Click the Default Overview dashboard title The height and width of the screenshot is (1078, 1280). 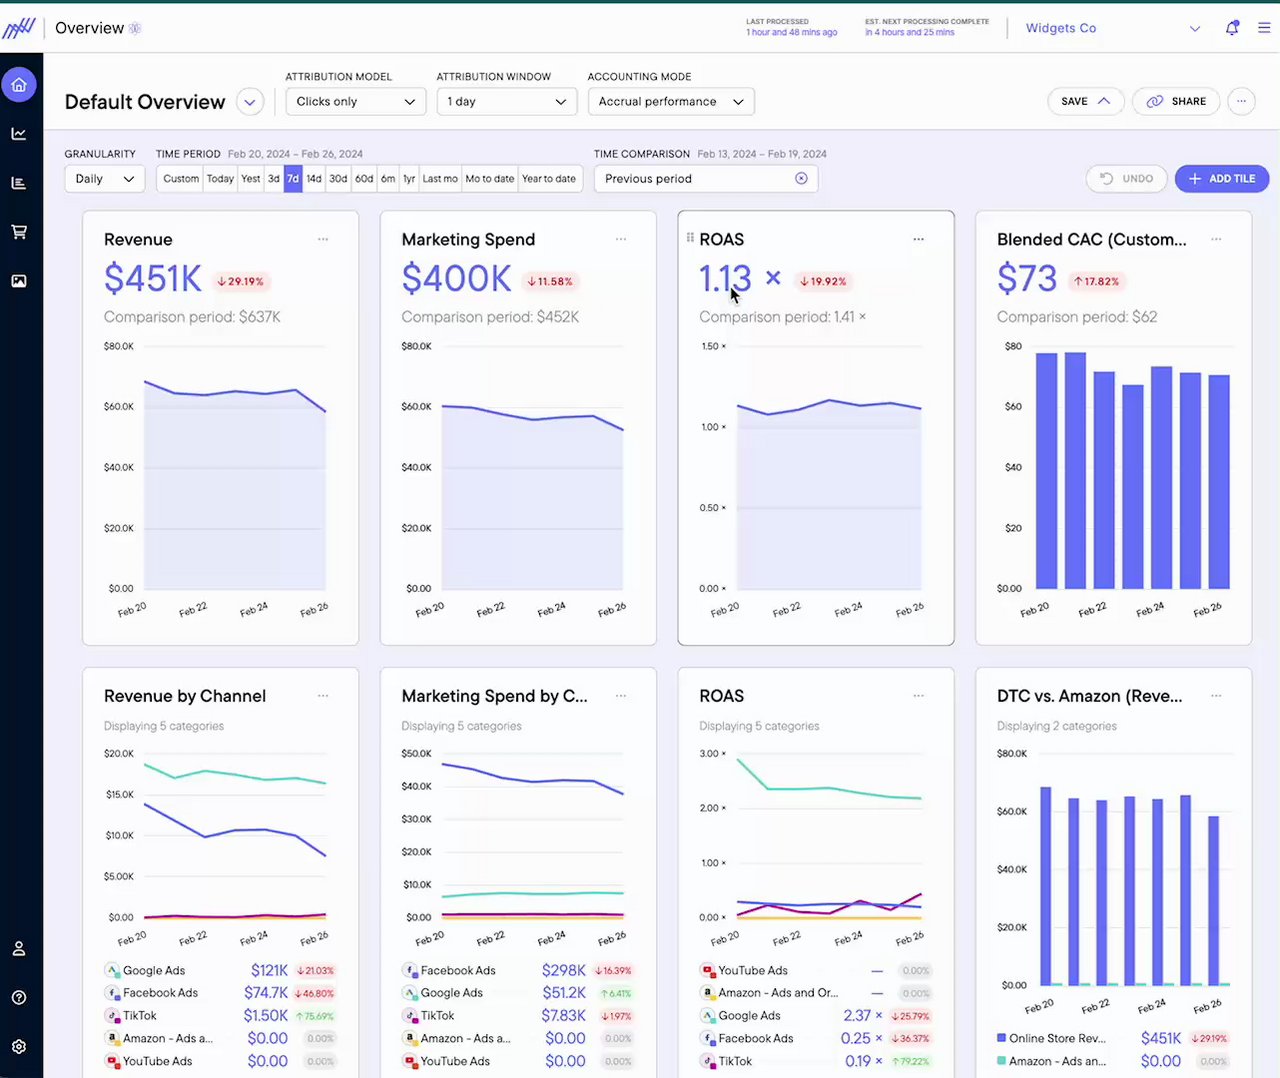coord(145,102)
